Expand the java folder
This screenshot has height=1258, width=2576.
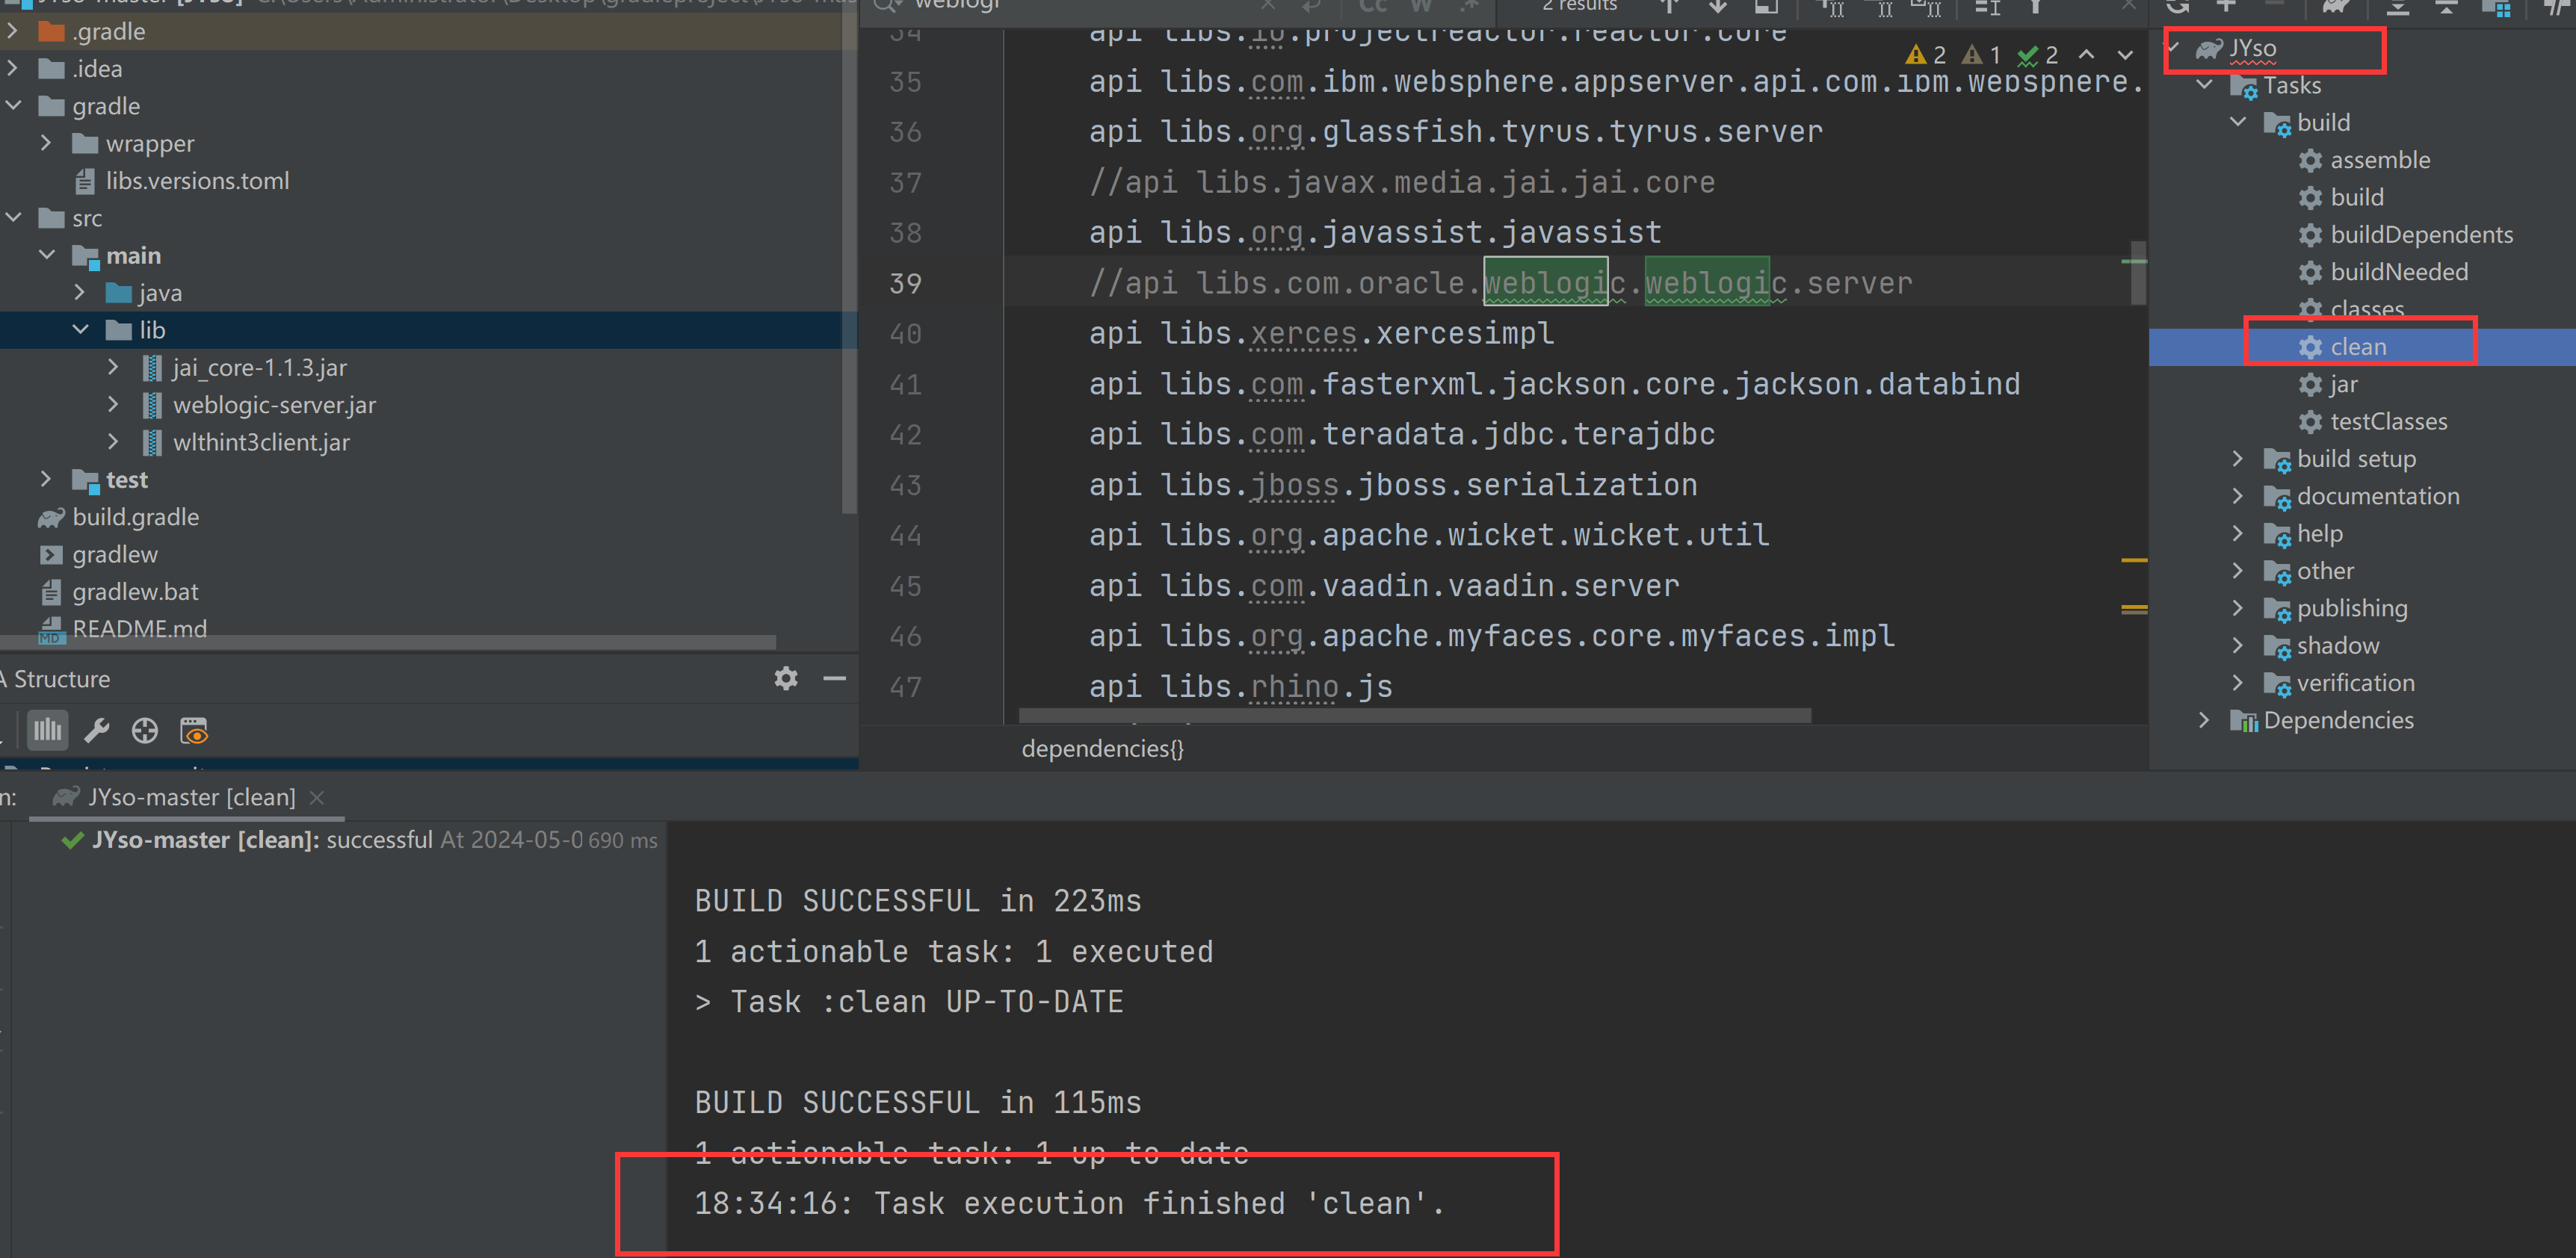point(80,293)
